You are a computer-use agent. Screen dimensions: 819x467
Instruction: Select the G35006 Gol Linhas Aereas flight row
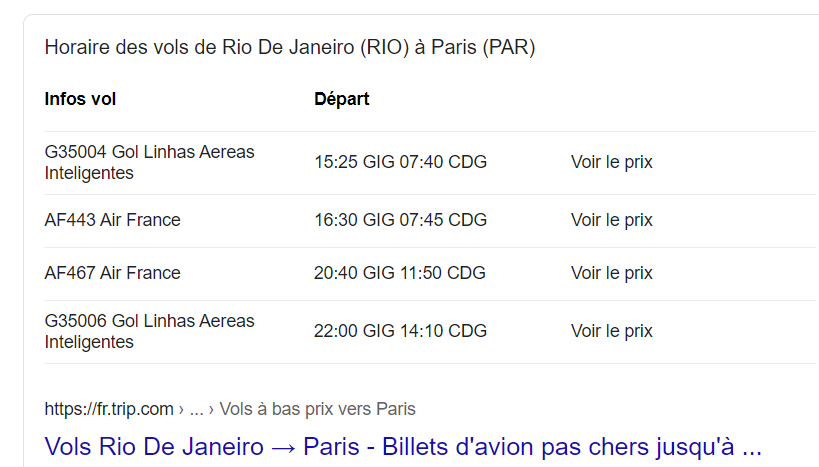pos(149,331)
